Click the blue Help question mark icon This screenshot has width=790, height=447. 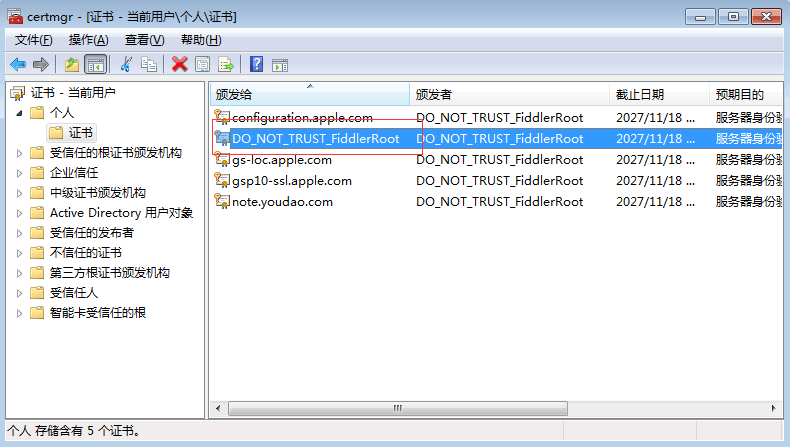pos(256,64)
